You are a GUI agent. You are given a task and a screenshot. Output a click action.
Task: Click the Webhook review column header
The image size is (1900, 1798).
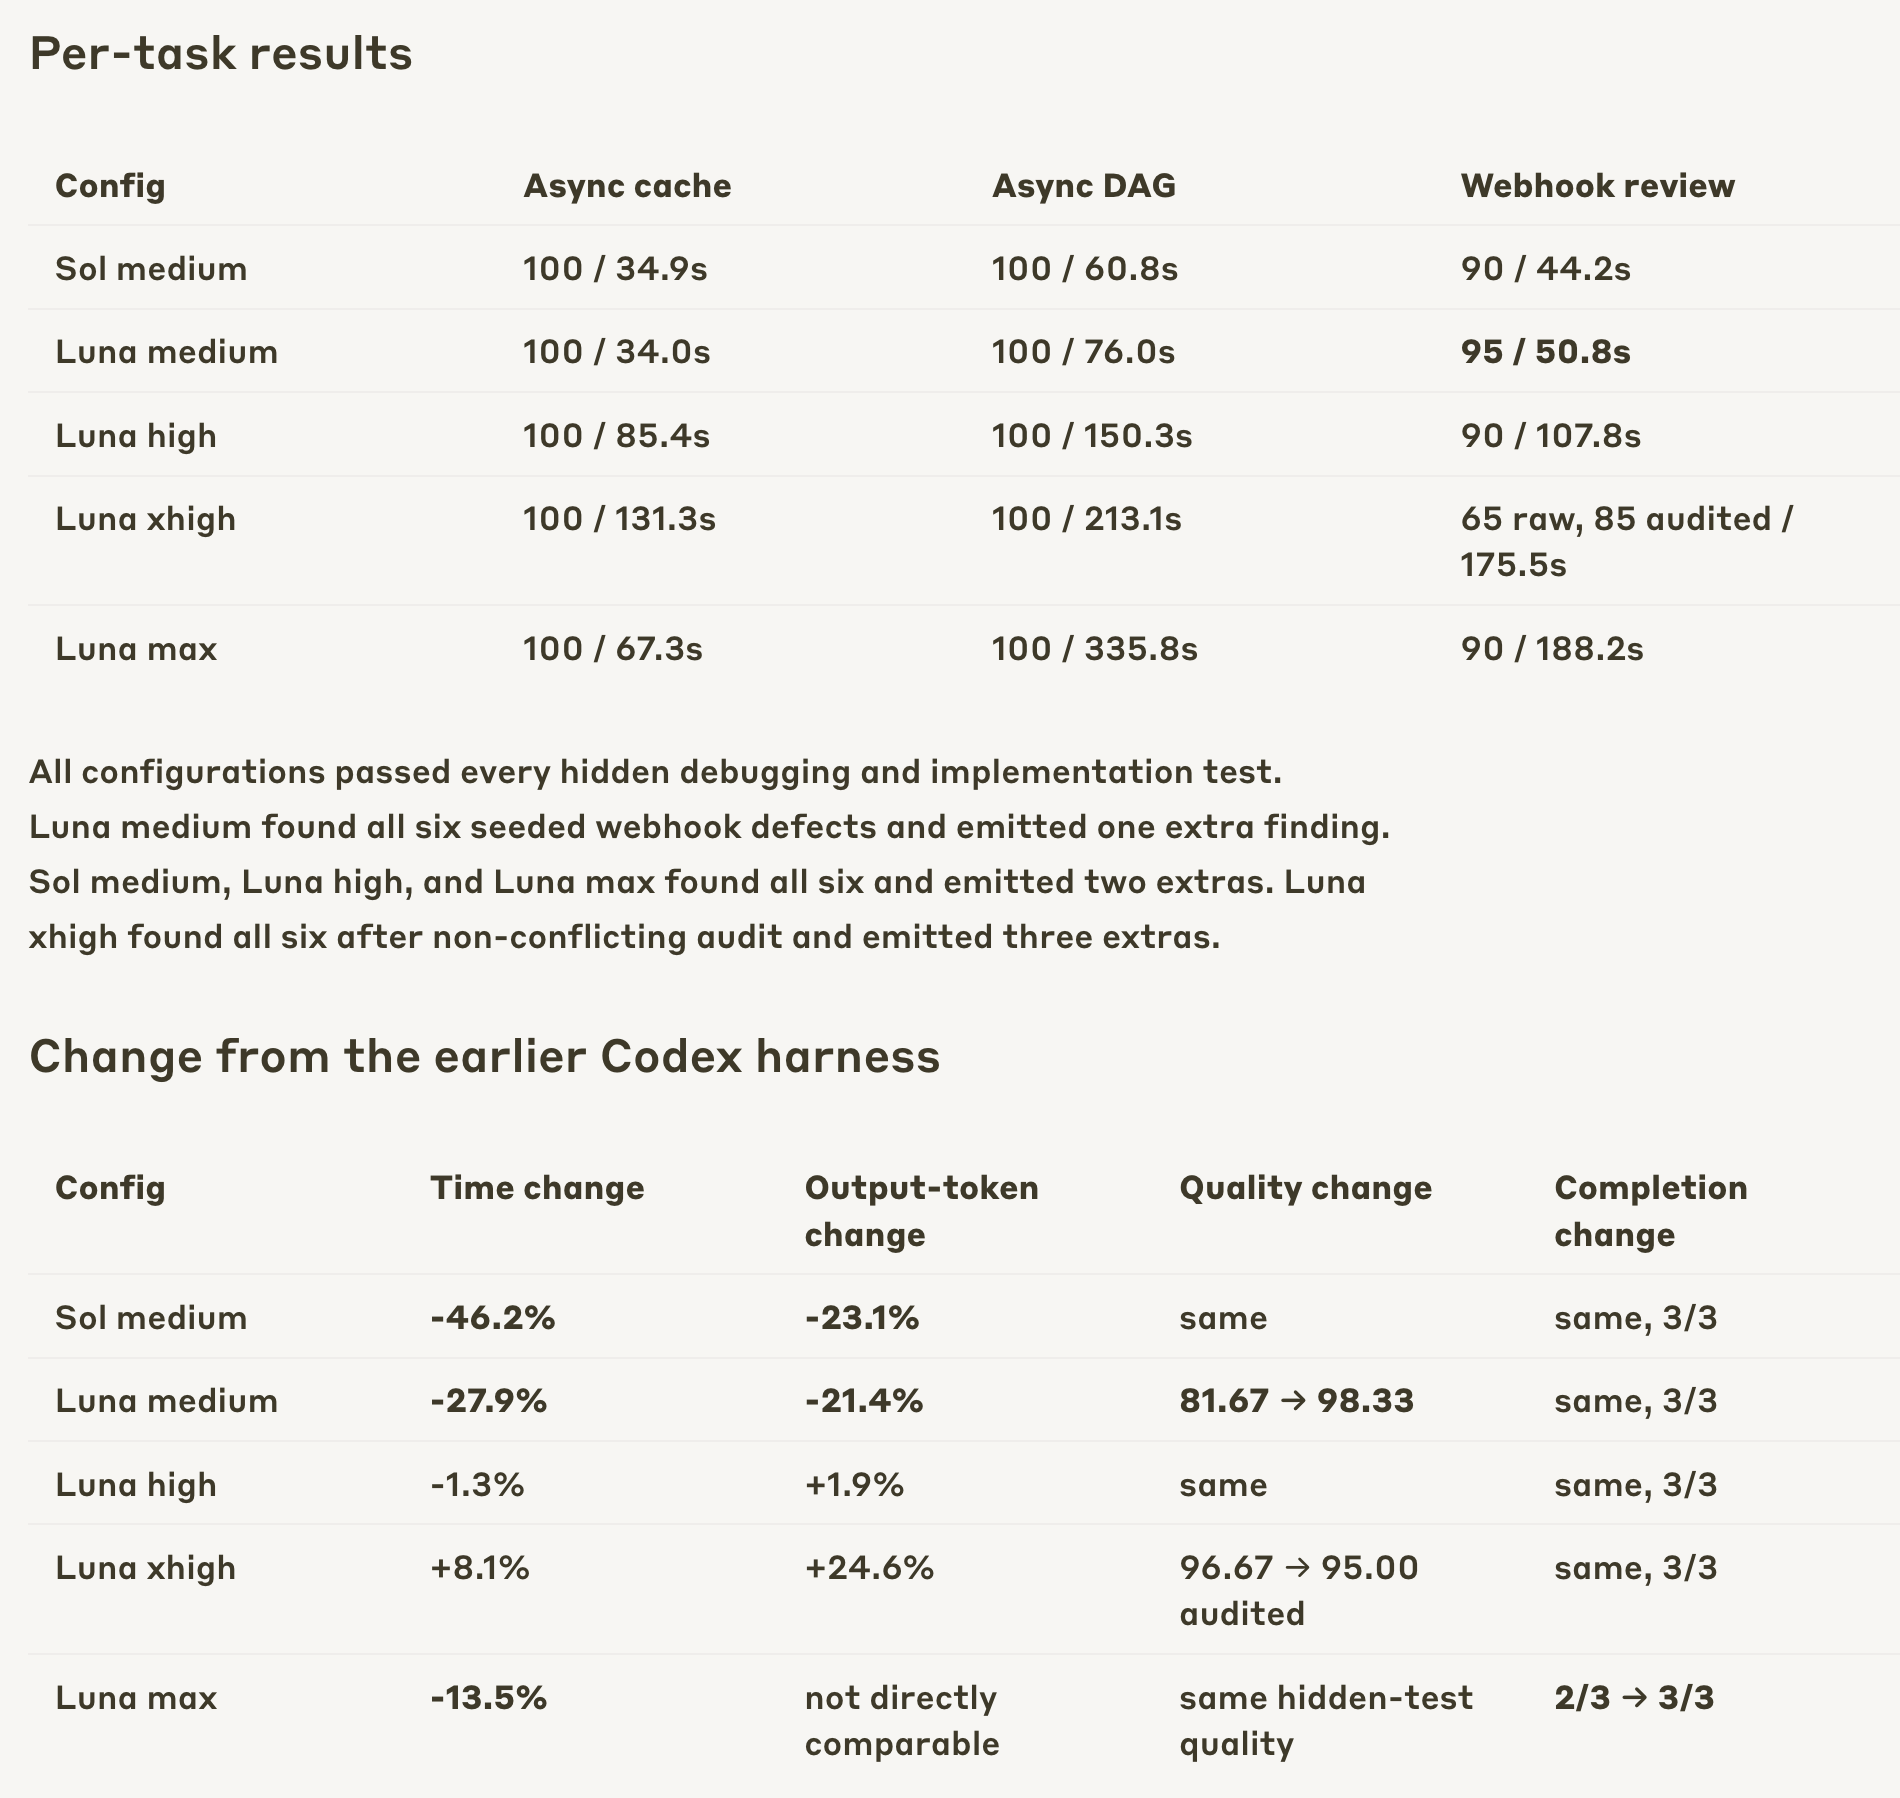[1597, 186]
